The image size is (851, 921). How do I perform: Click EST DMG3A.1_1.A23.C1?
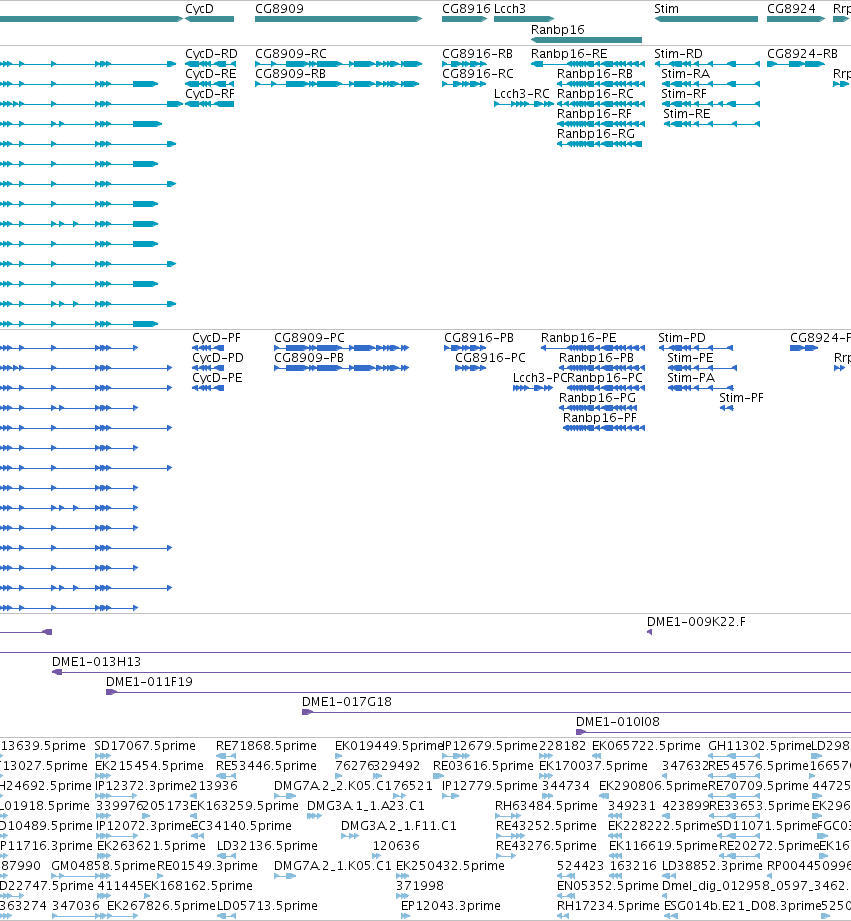coord(314,816)
